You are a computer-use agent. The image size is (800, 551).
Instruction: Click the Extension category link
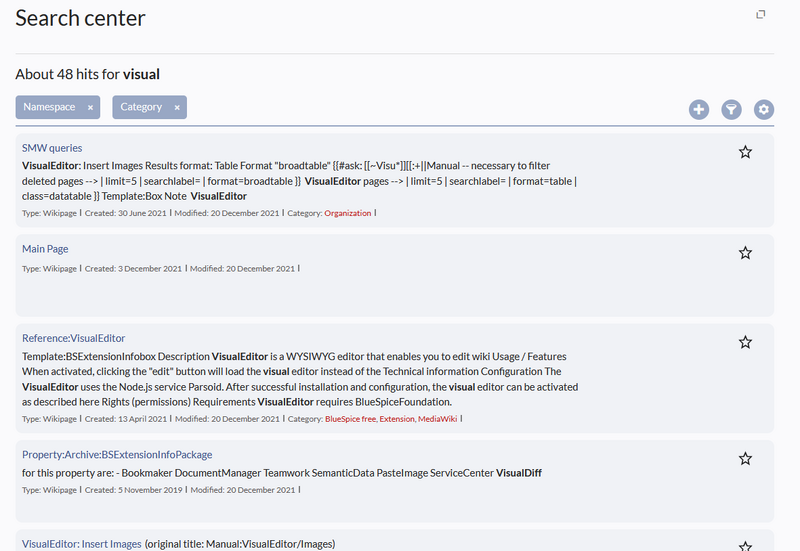pos(397,419)
